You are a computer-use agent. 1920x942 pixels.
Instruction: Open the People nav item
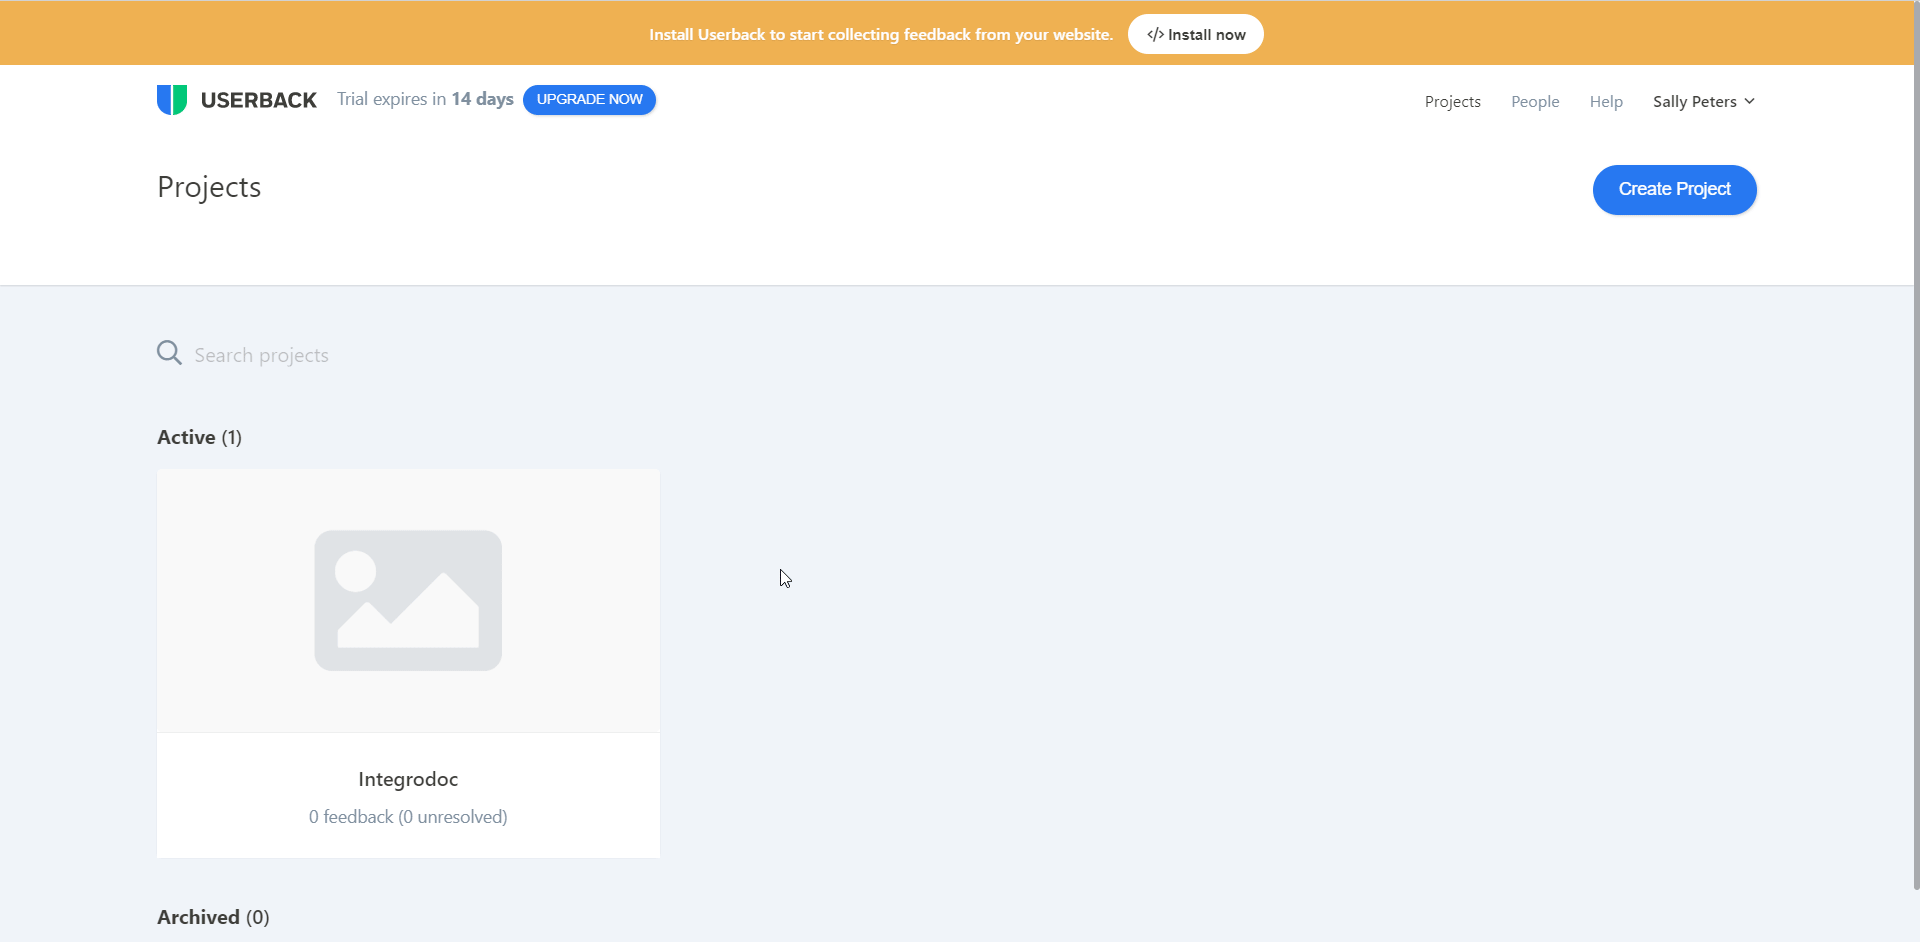[x=1535, y=102]
